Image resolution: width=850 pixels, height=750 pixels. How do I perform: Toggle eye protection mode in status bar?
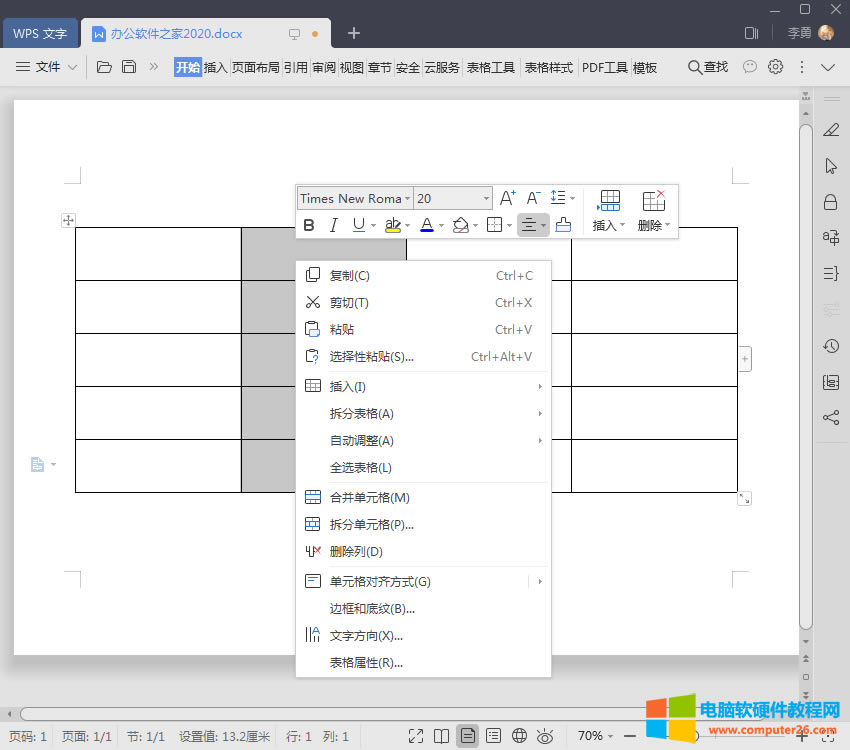[545, 736]
